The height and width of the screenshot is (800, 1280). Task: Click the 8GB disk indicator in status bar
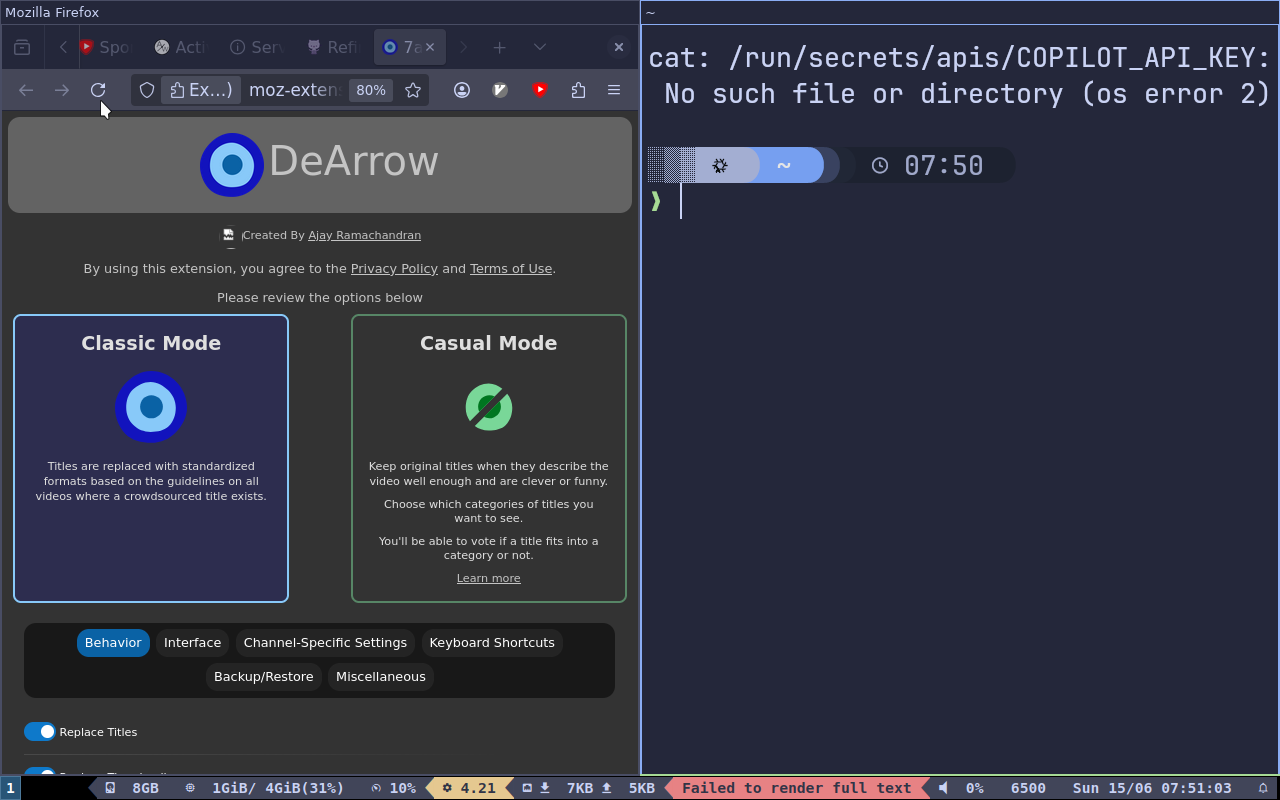click(x=133, y=788)
